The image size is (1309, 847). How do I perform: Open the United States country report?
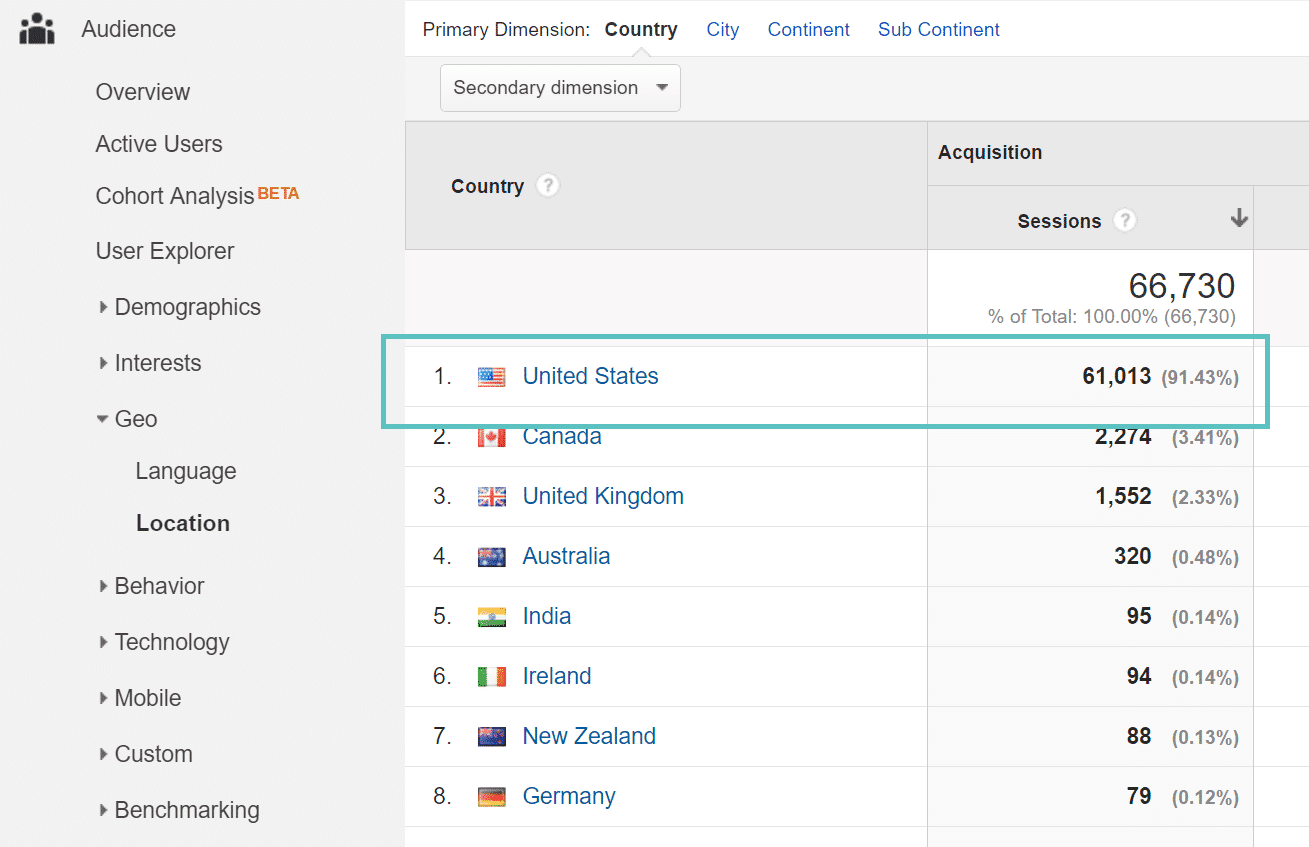590,376
